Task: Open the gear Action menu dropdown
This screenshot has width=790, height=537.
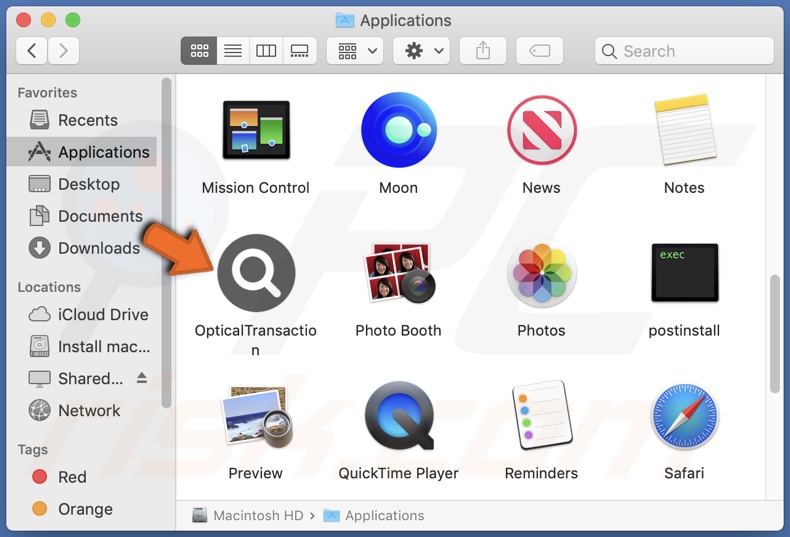Action: click(422, 51)
